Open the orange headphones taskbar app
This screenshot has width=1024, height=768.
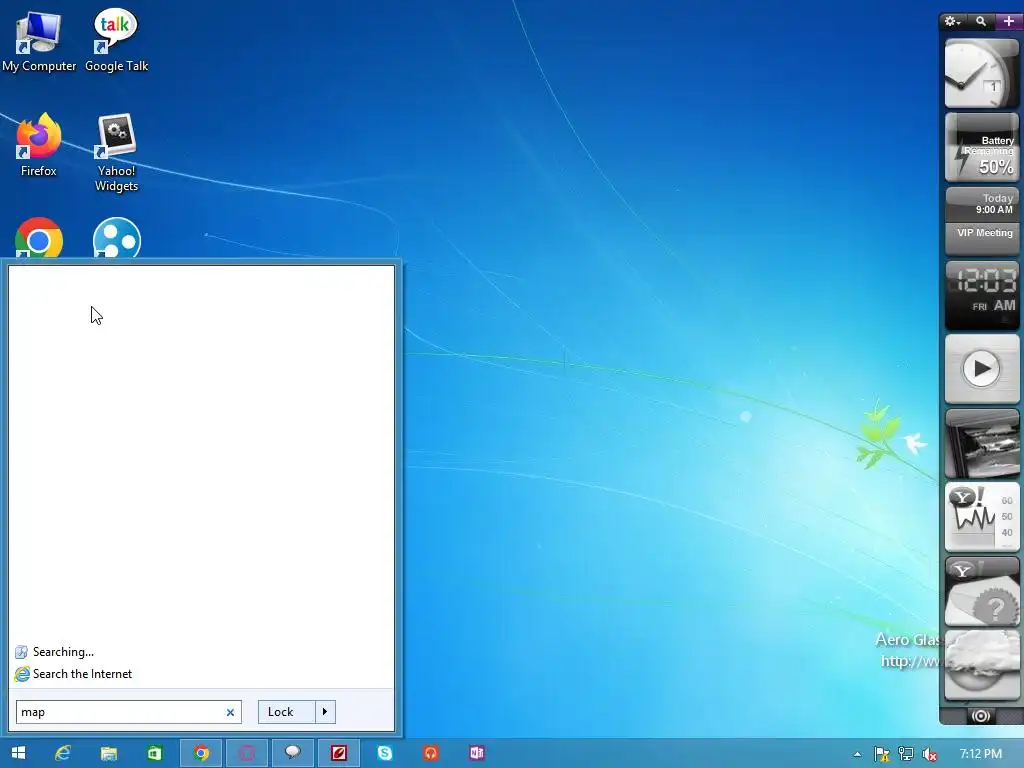[x=430, y=753]
